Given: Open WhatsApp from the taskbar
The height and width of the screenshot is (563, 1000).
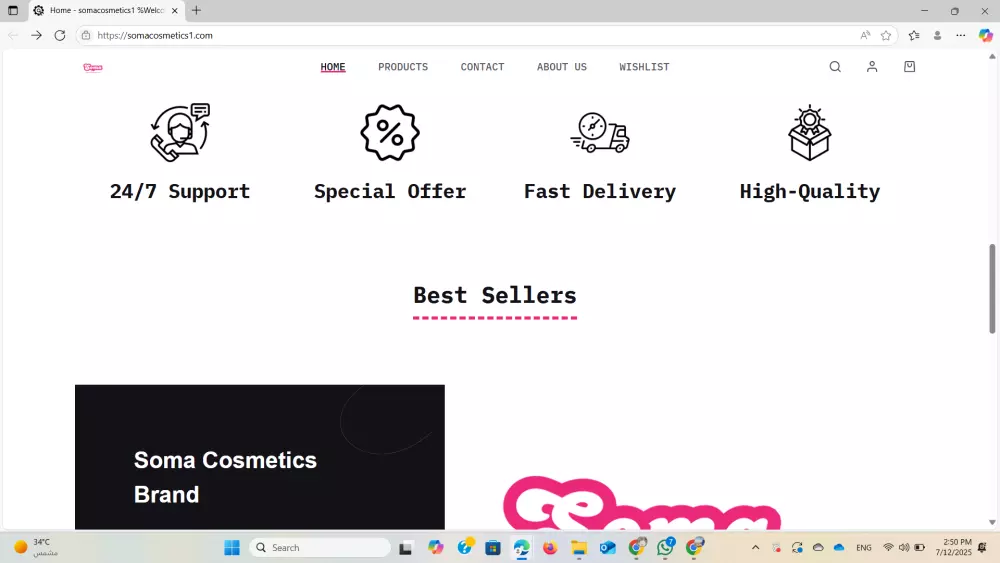Looking at the screenshot, I should coord(665,547).
